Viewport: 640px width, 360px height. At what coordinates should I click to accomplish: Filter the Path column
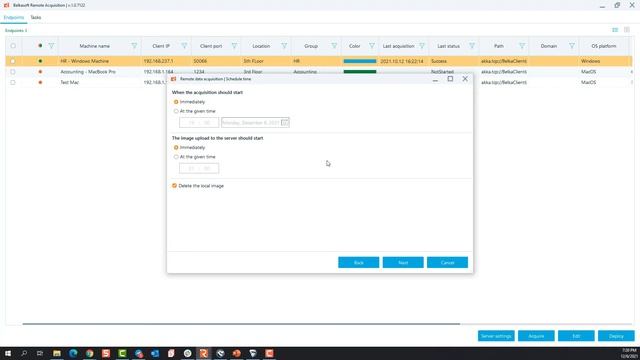coord(522,46)
